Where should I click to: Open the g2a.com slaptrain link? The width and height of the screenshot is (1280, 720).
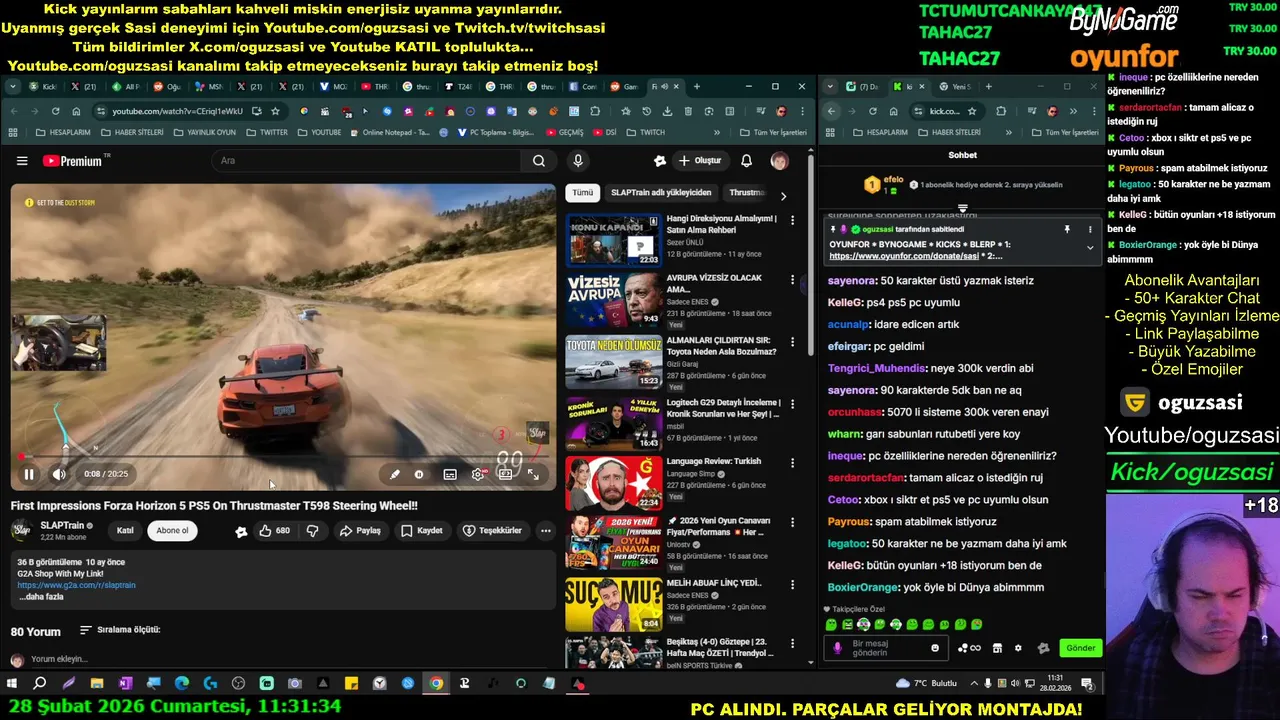(x=76, y=585)
